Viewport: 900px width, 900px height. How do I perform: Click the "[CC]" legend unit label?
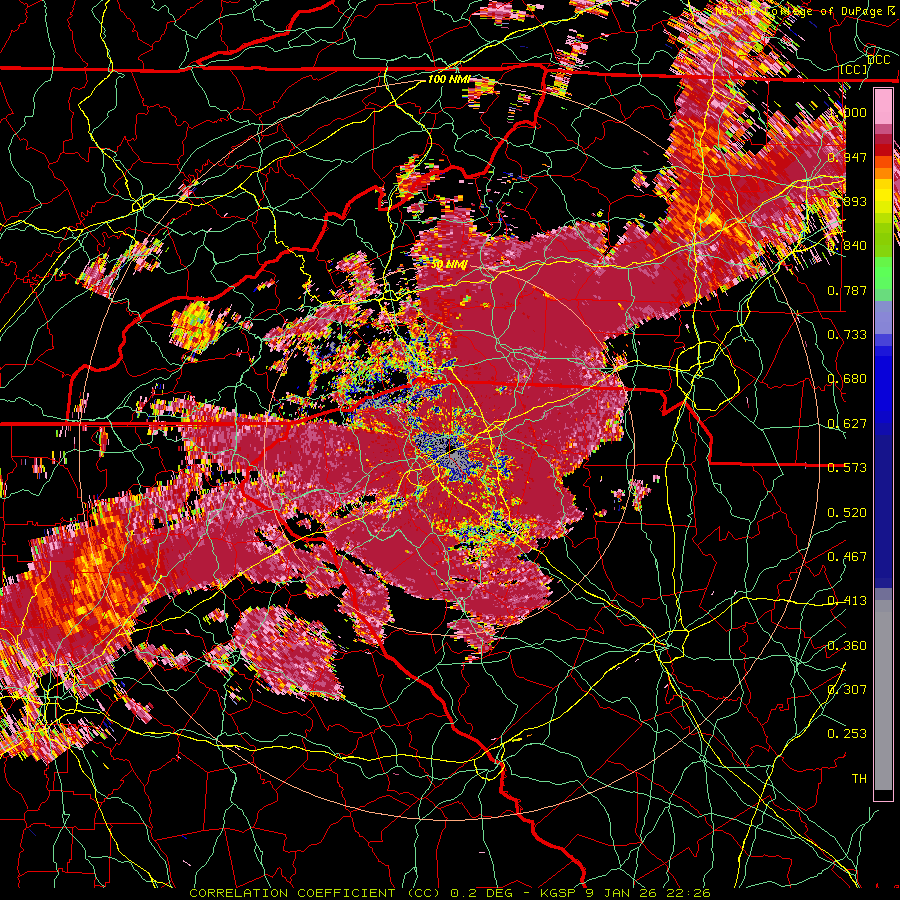[x=854, y=69]
